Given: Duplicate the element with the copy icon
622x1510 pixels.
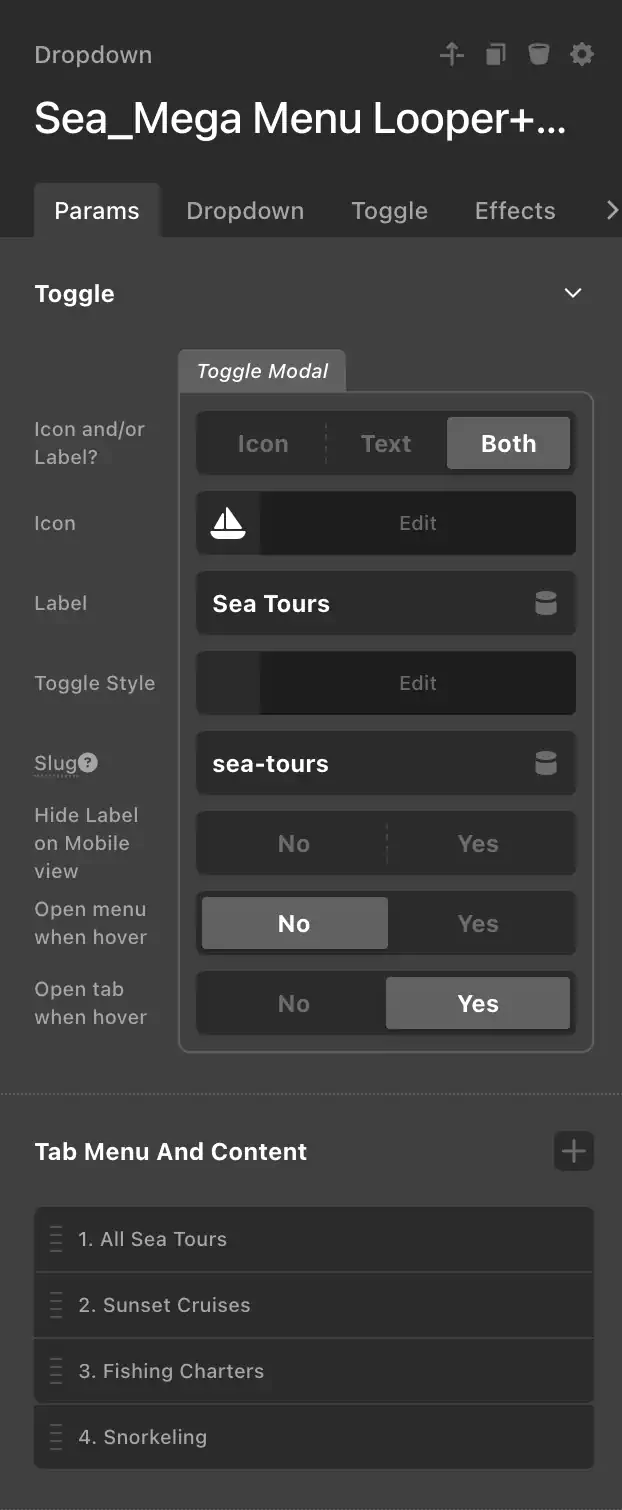Looking at the screenshot, I should coord(496,54).
